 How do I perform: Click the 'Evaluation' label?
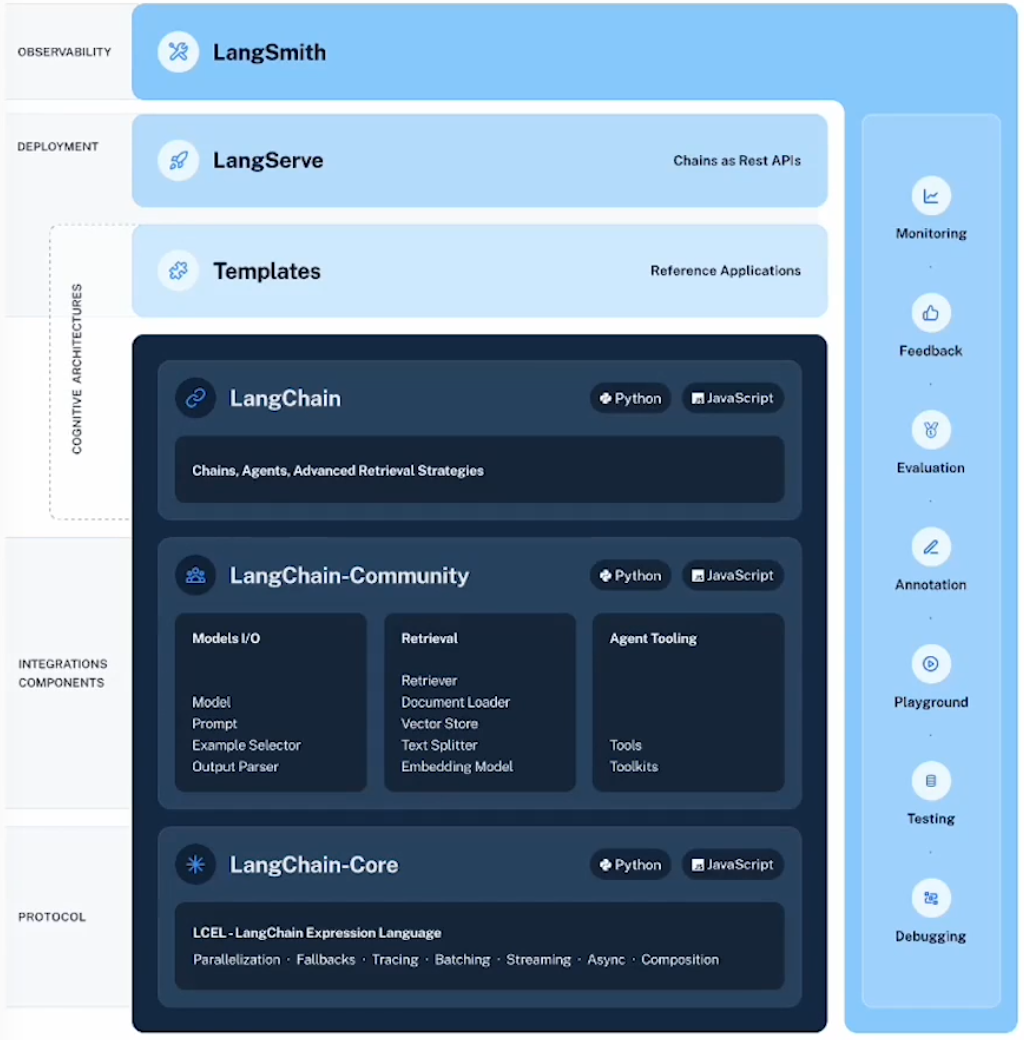pyautogui.click(x=930, y=468)
